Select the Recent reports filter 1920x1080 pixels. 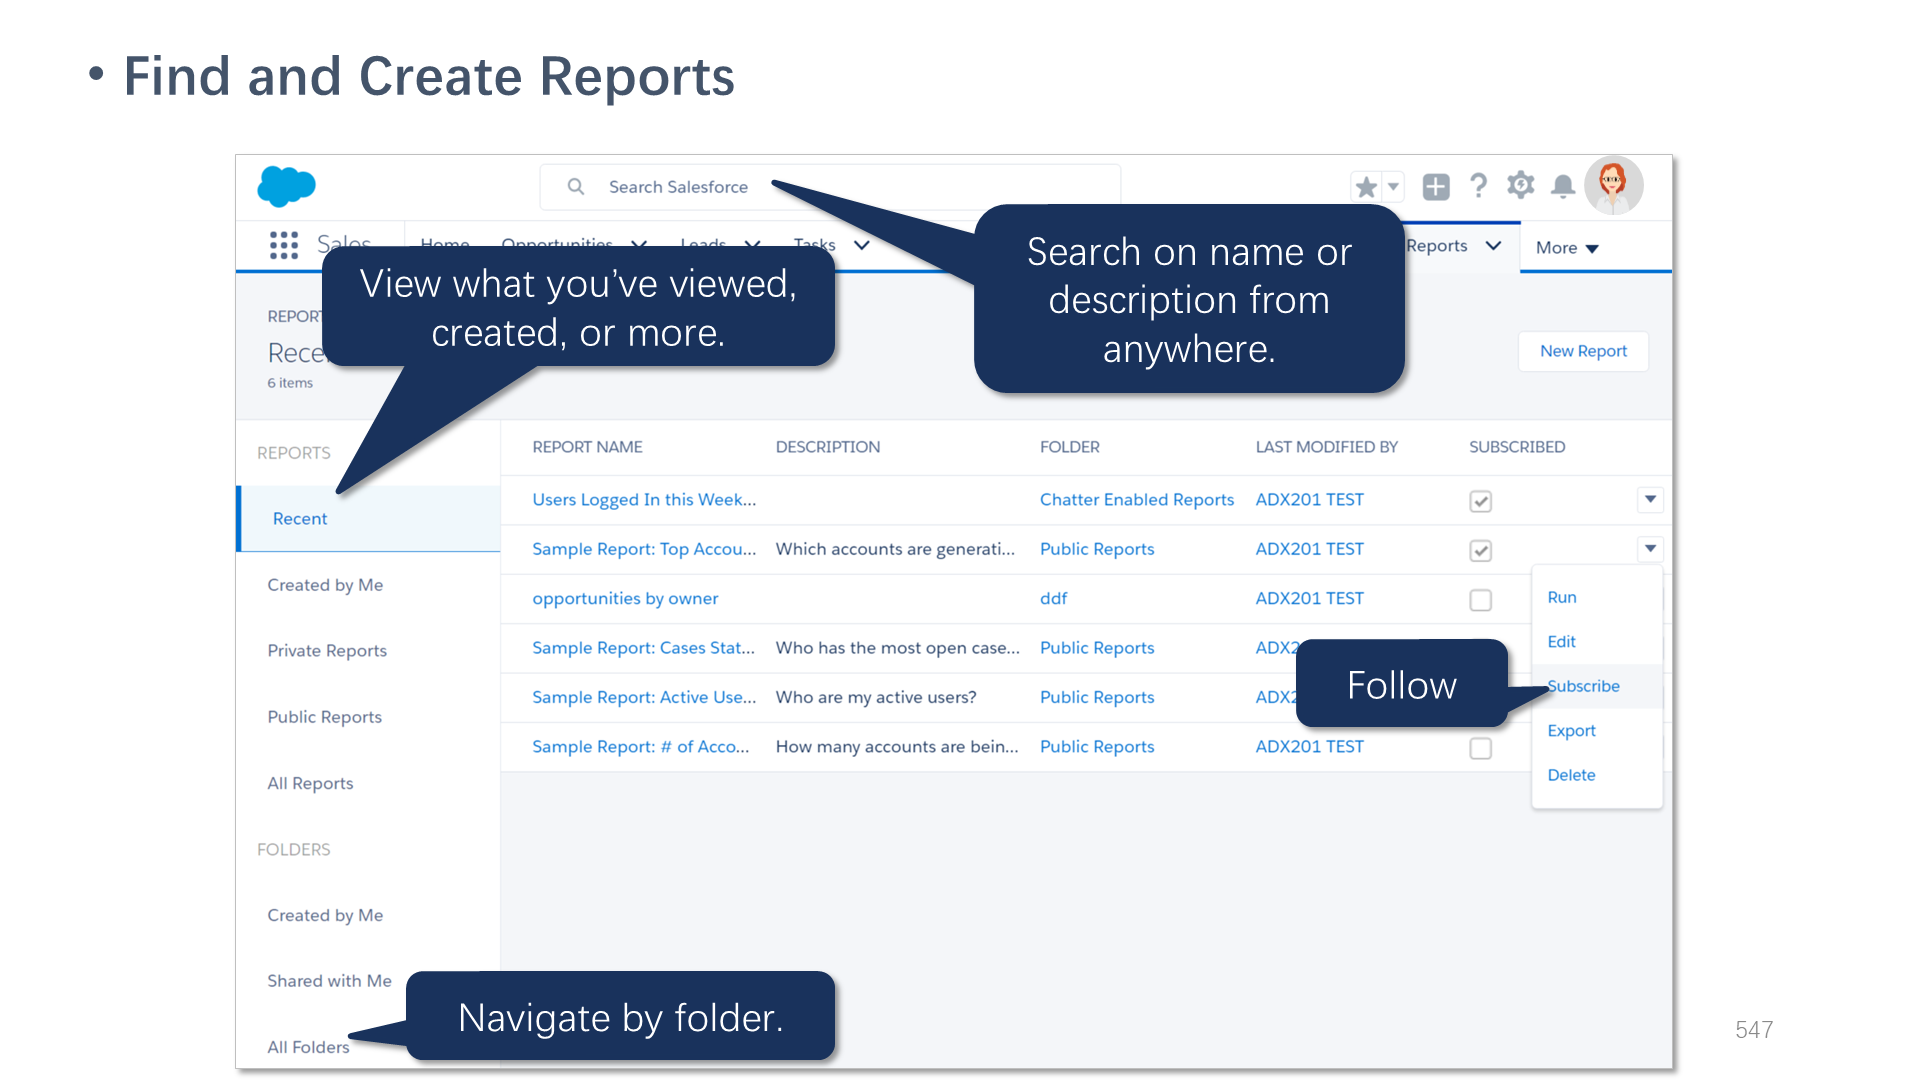[369, 518]
